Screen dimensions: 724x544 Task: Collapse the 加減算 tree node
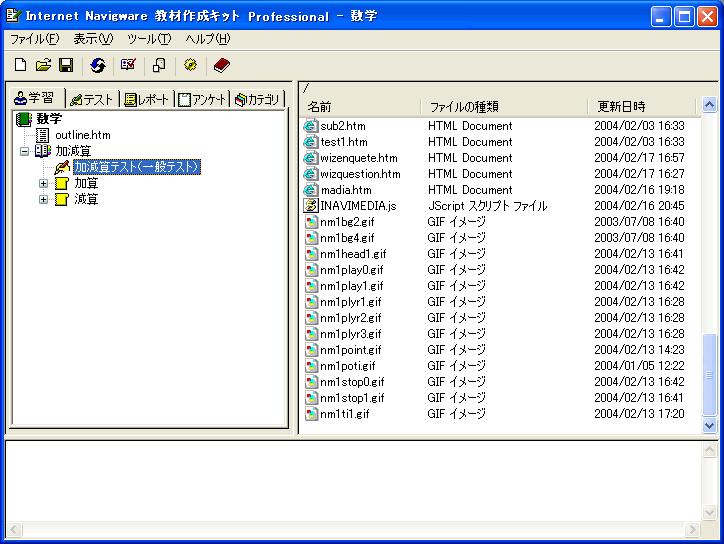point(24,151)
